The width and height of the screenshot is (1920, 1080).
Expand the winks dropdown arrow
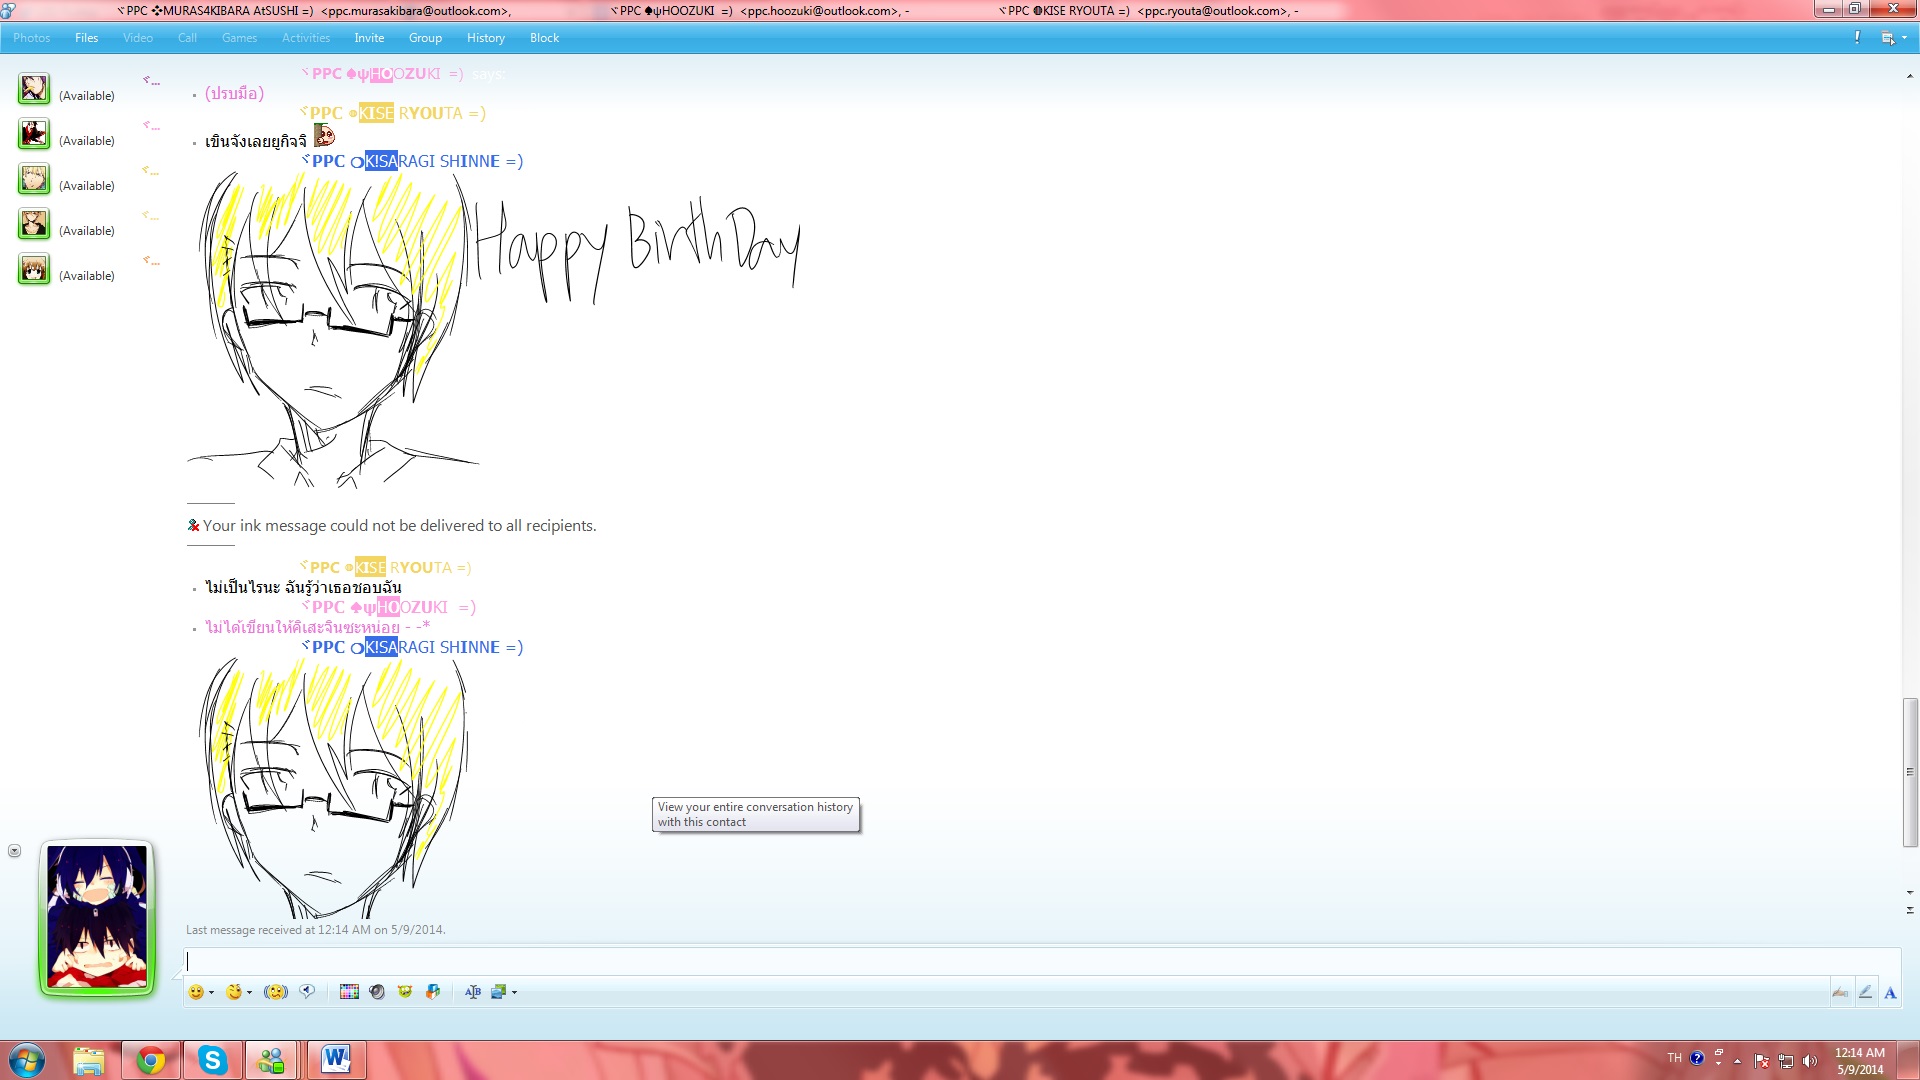[249, 993]
